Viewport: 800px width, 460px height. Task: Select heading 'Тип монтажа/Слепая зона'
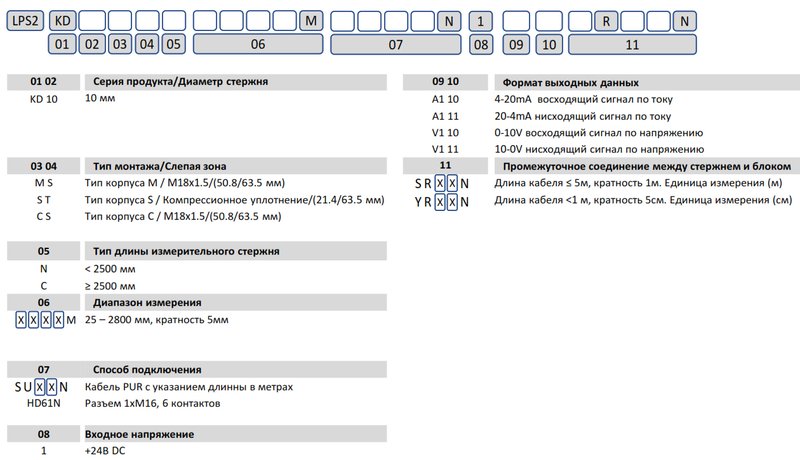tap(159, 166)
